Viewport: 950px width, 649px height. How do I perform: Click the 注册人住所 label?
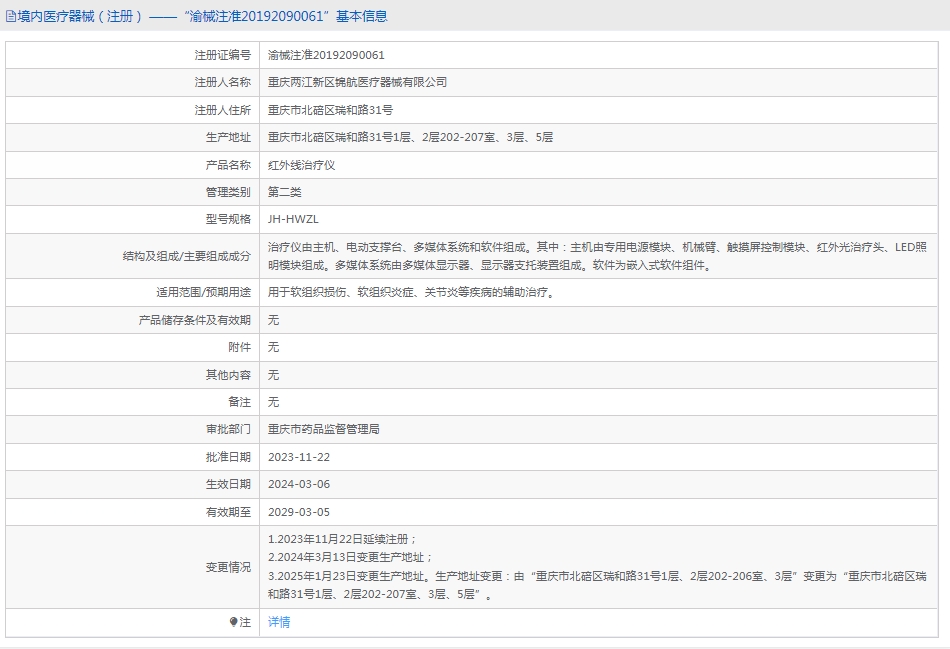coord(222,110)
